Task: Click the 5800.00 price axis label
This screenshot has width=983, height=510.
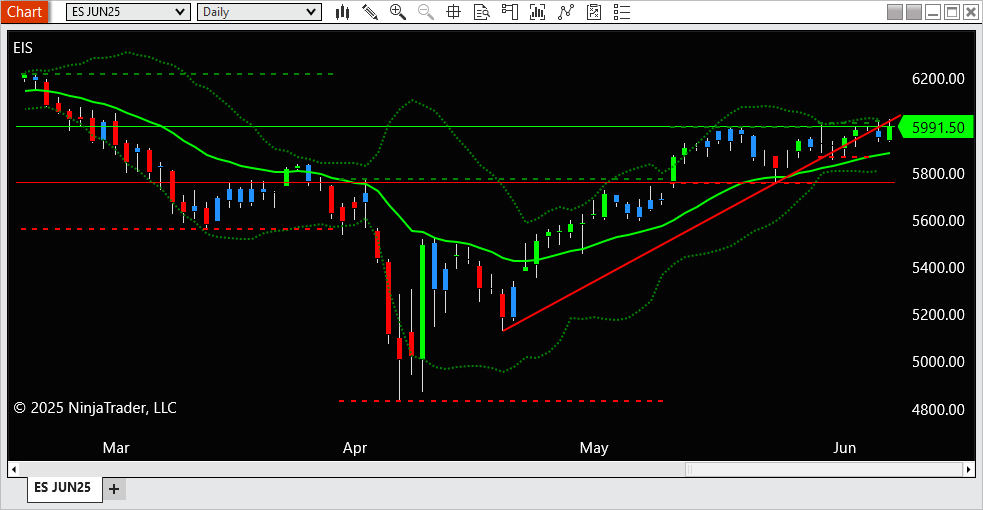Action: coord(938,174)
